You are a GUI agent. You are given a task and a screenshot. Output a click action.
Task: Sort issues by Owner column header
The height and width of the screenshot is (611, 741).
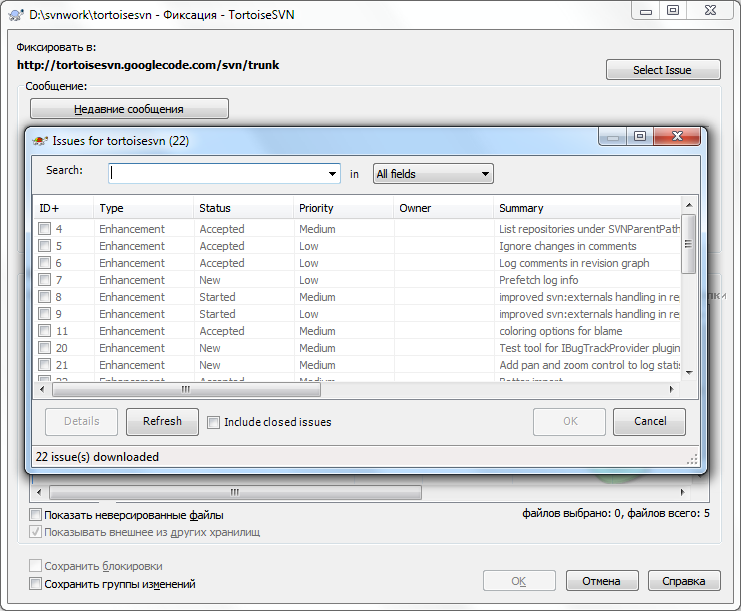coord(444,208)
